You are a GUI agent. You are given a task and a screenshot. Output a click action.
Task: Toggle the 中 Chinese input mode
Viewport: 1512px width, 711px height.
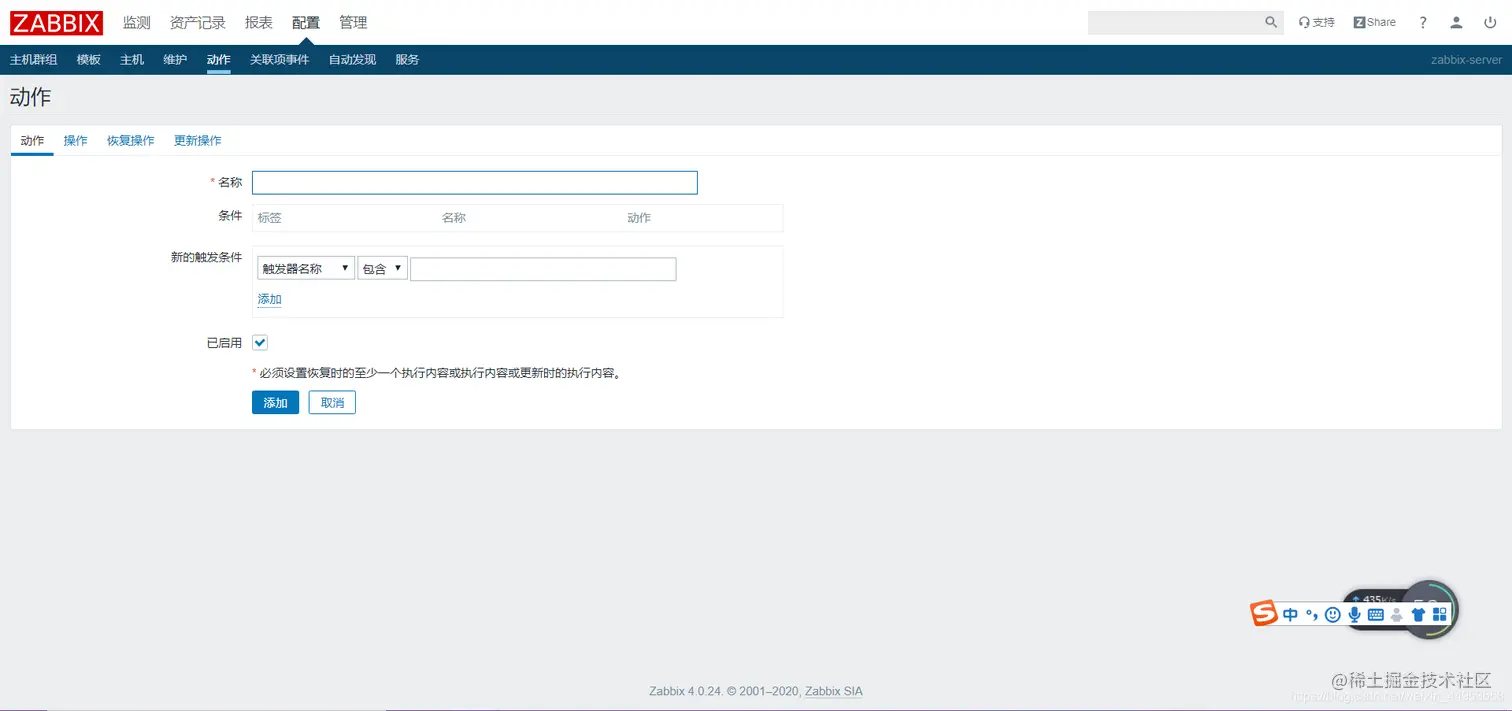pos(1290,615)
